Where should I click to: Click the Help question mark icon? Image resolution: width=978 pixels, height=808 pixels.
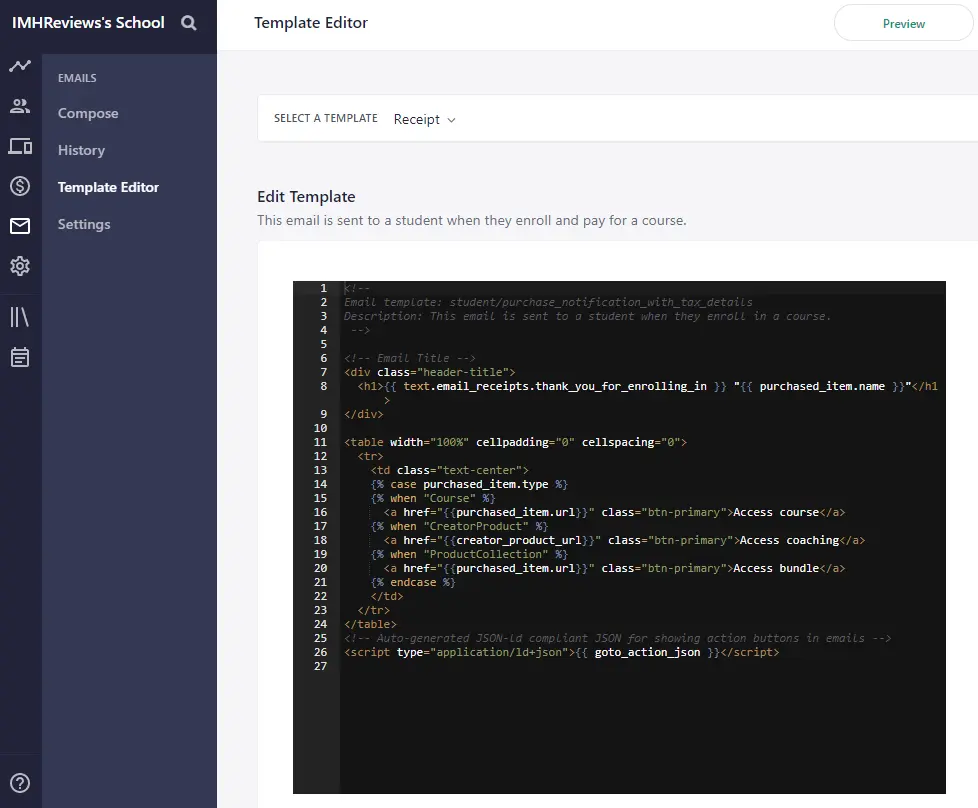20,783
